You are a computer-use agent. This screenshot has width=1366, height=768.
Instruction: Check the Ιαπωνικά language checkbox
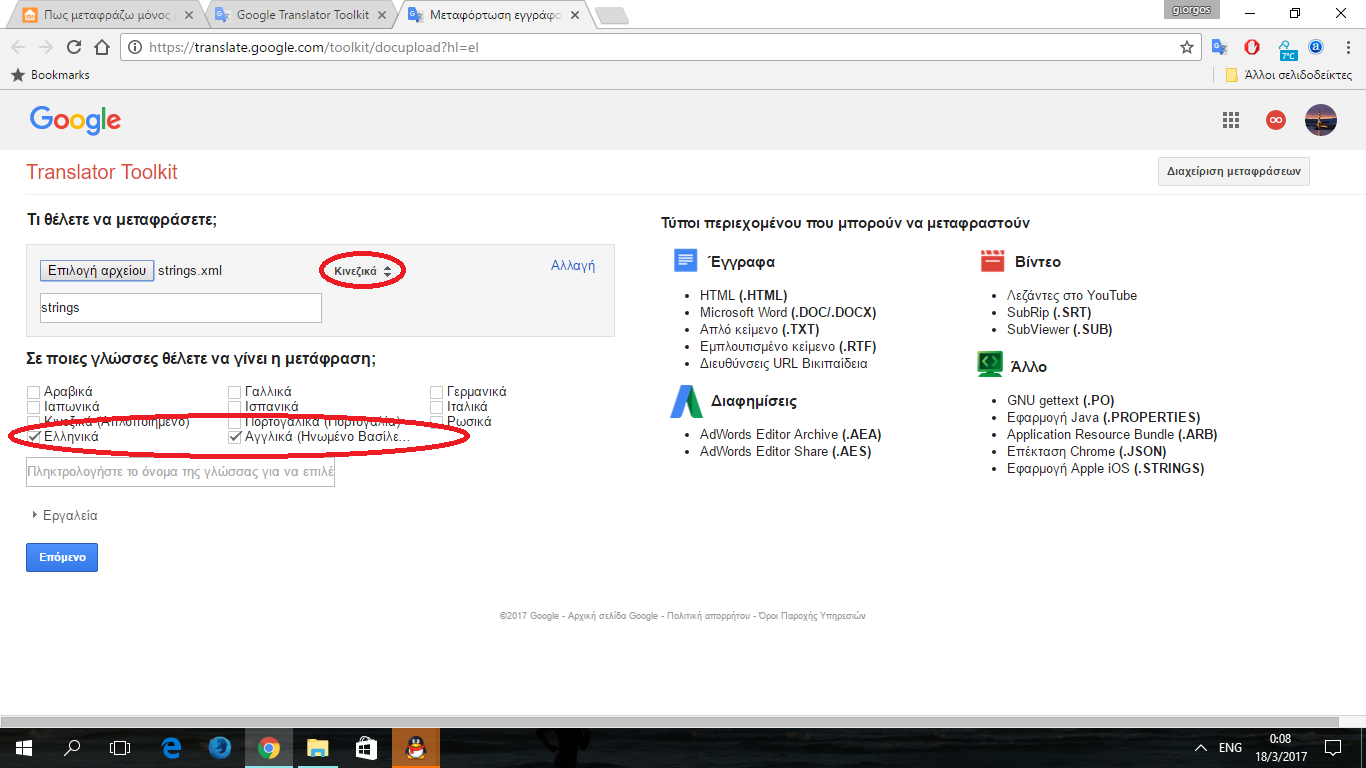click(x=34, y=407)
